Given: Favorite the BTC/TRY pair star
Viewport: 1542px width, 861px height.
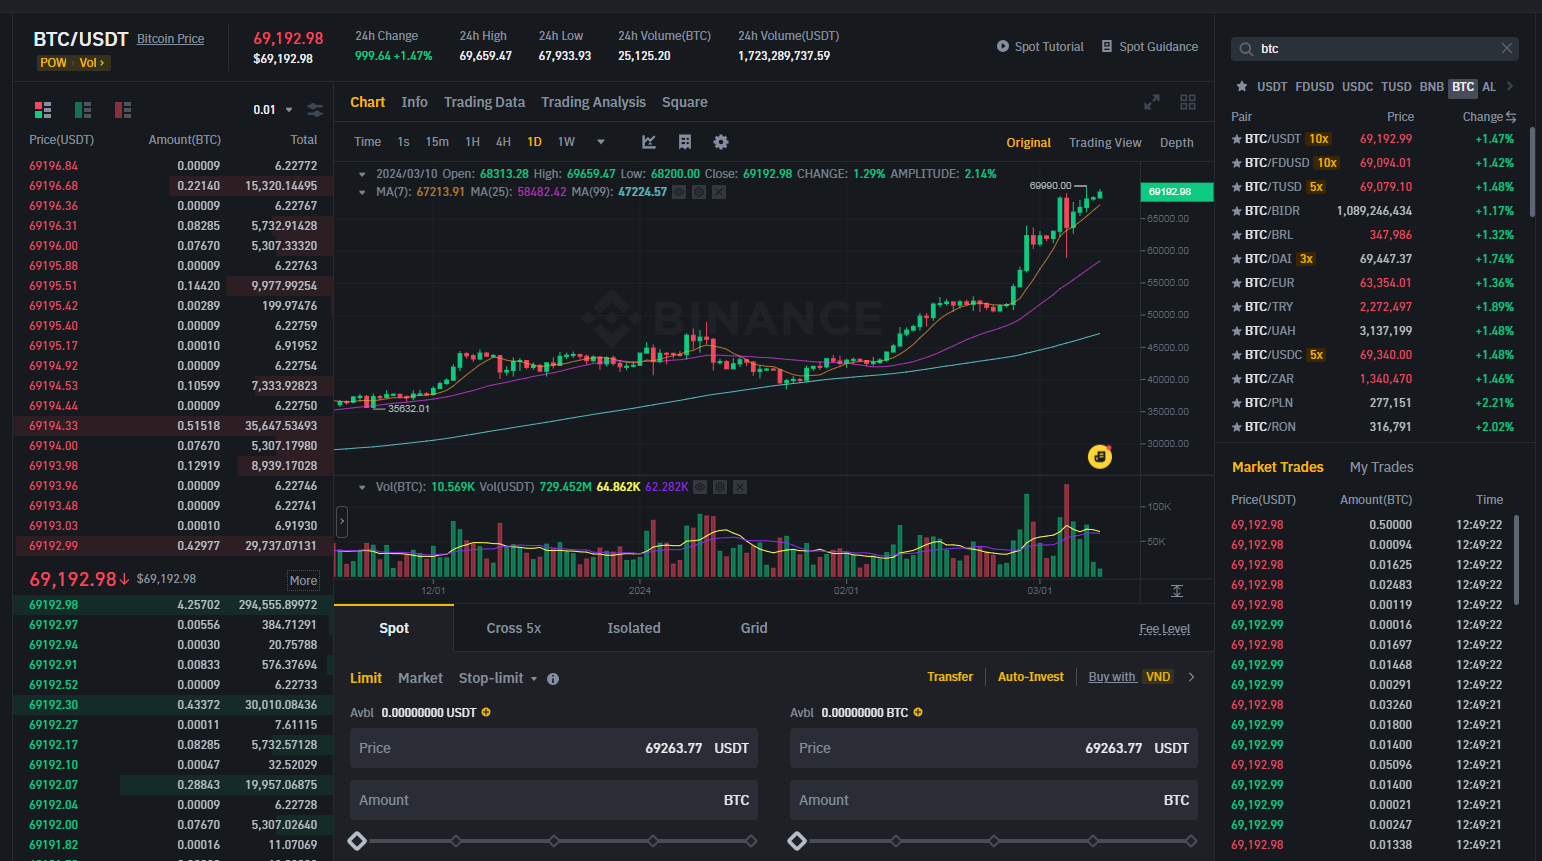Looking at the screenshot, I should point(1237,306).
